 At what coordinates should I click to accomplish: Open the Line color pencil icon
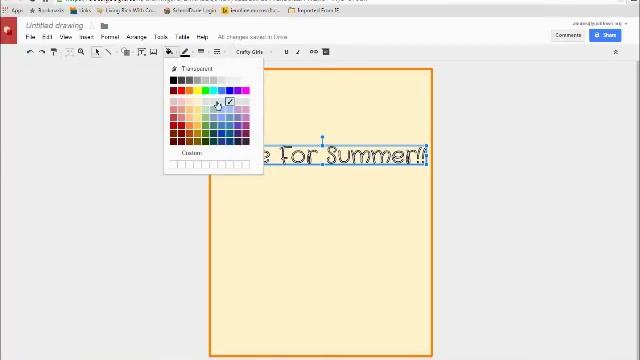(185, 52)
